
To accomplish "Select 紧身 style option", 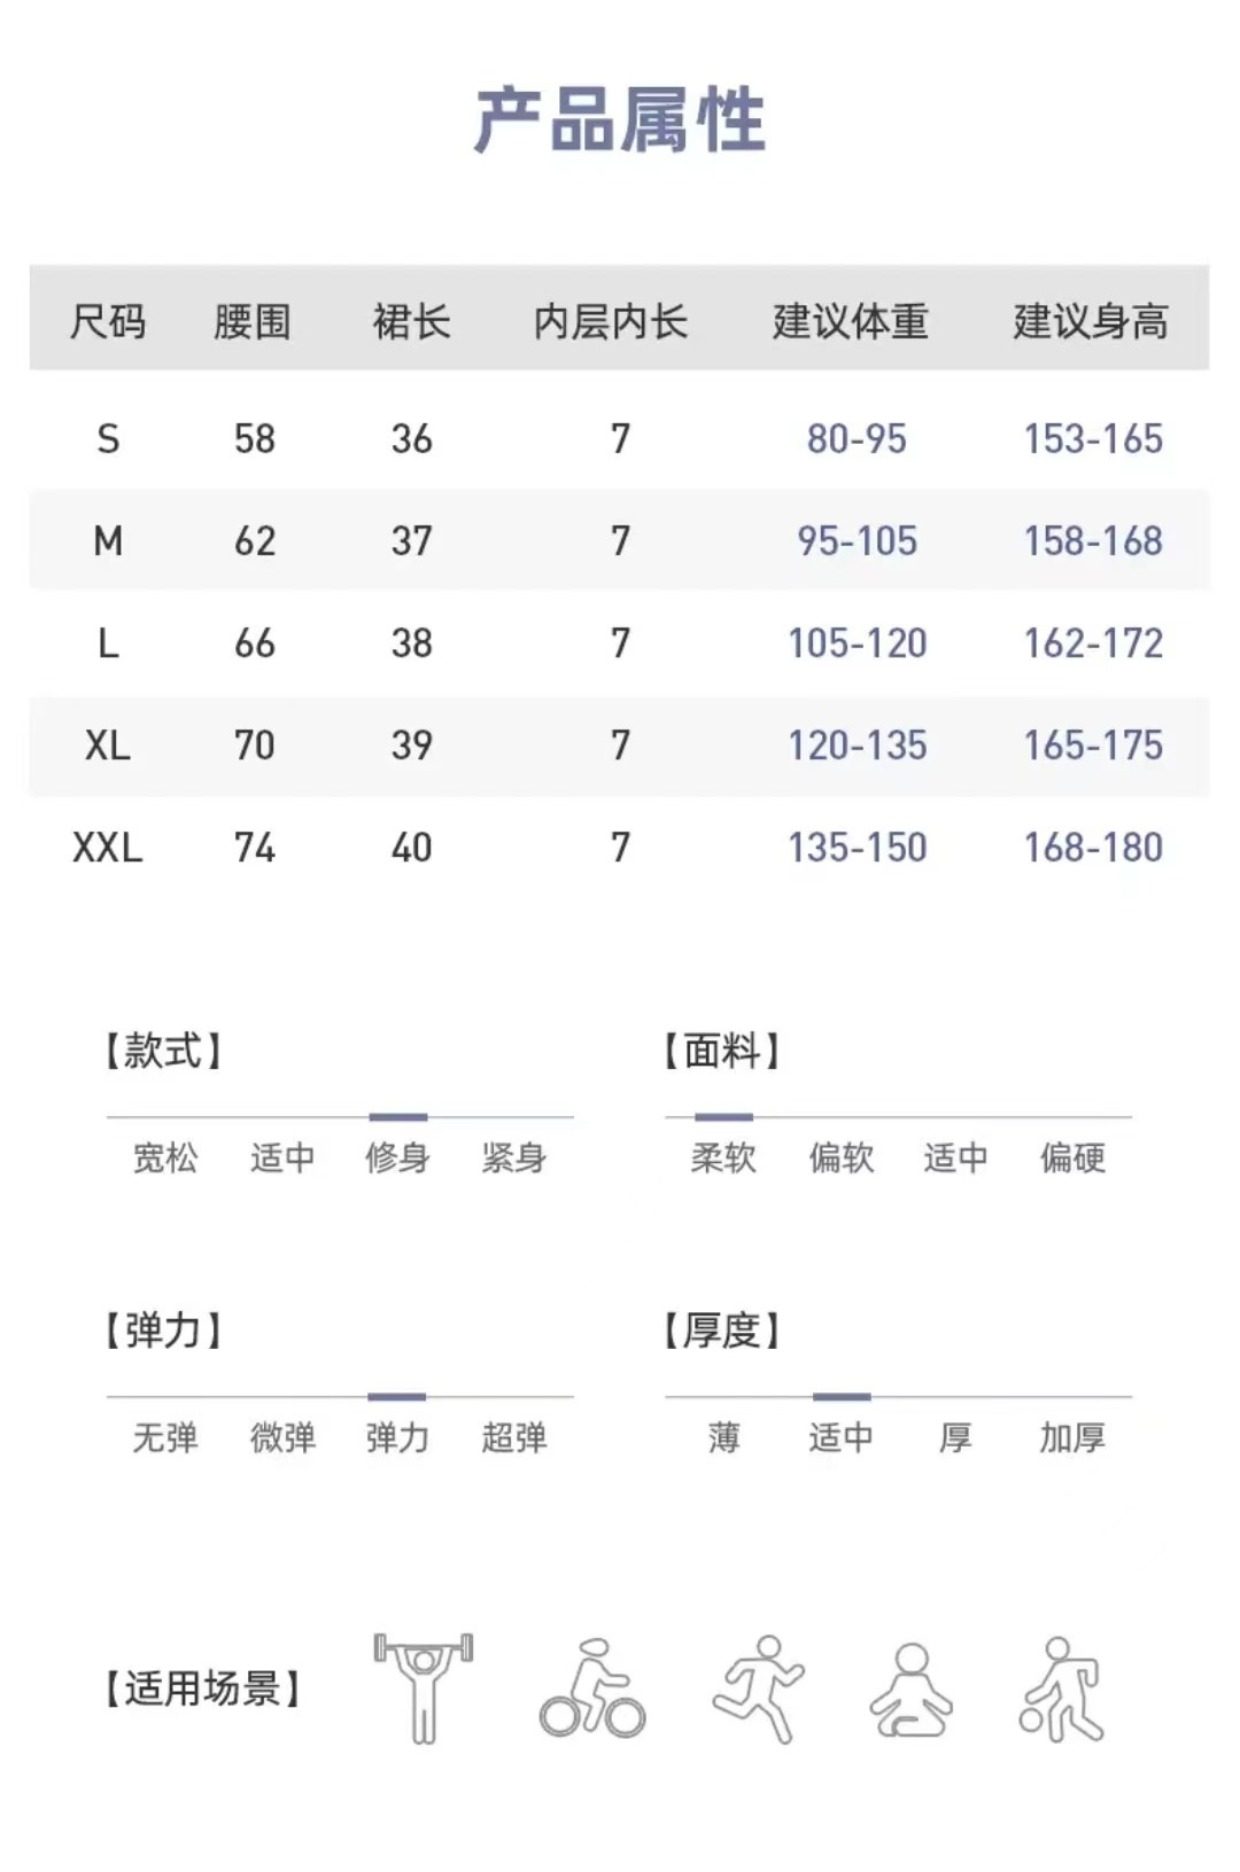I will coord(514,1158).
